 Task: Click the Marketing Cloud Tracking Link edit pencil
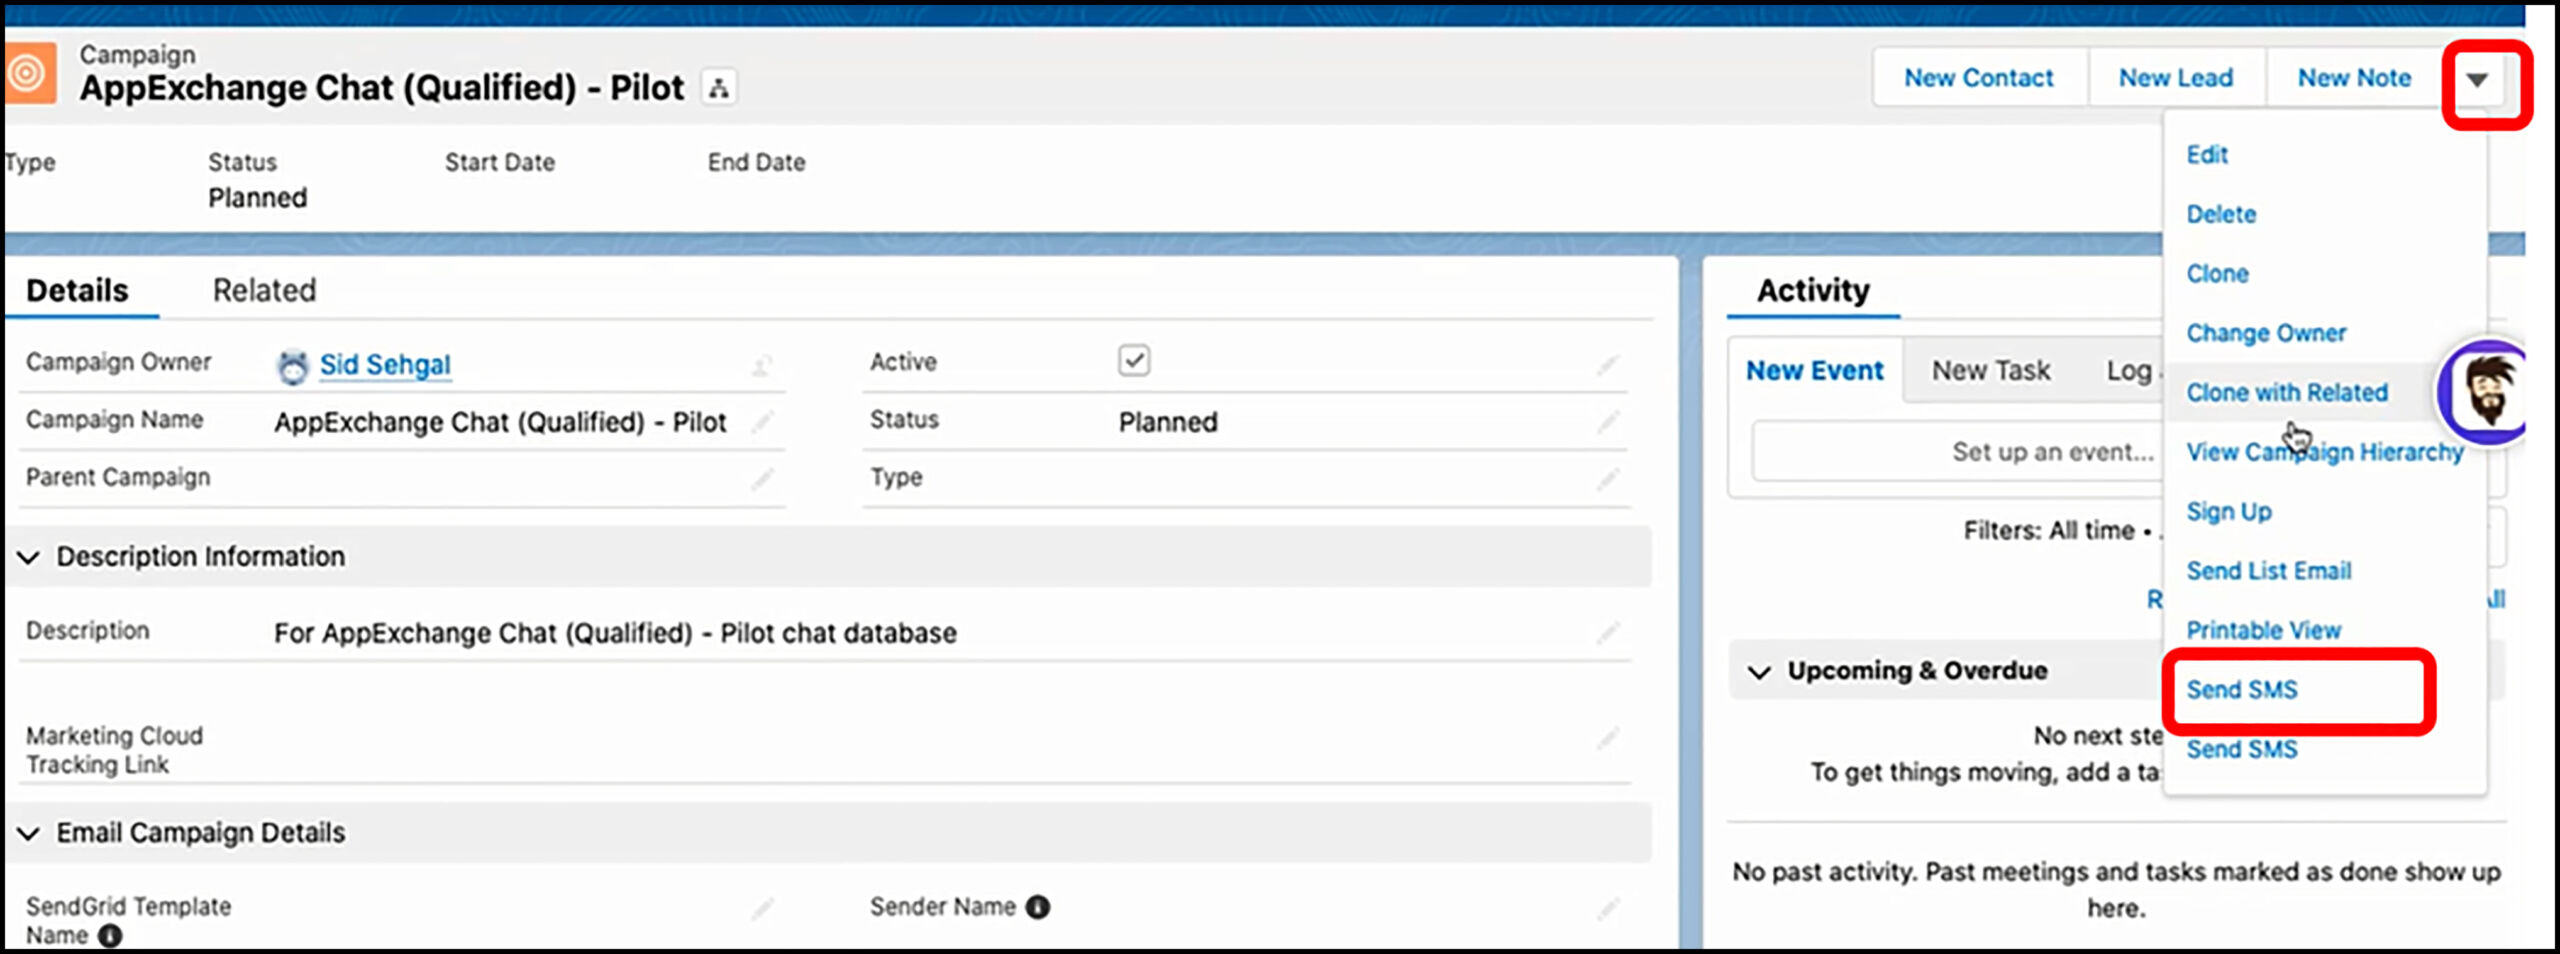pos(1607,738)
